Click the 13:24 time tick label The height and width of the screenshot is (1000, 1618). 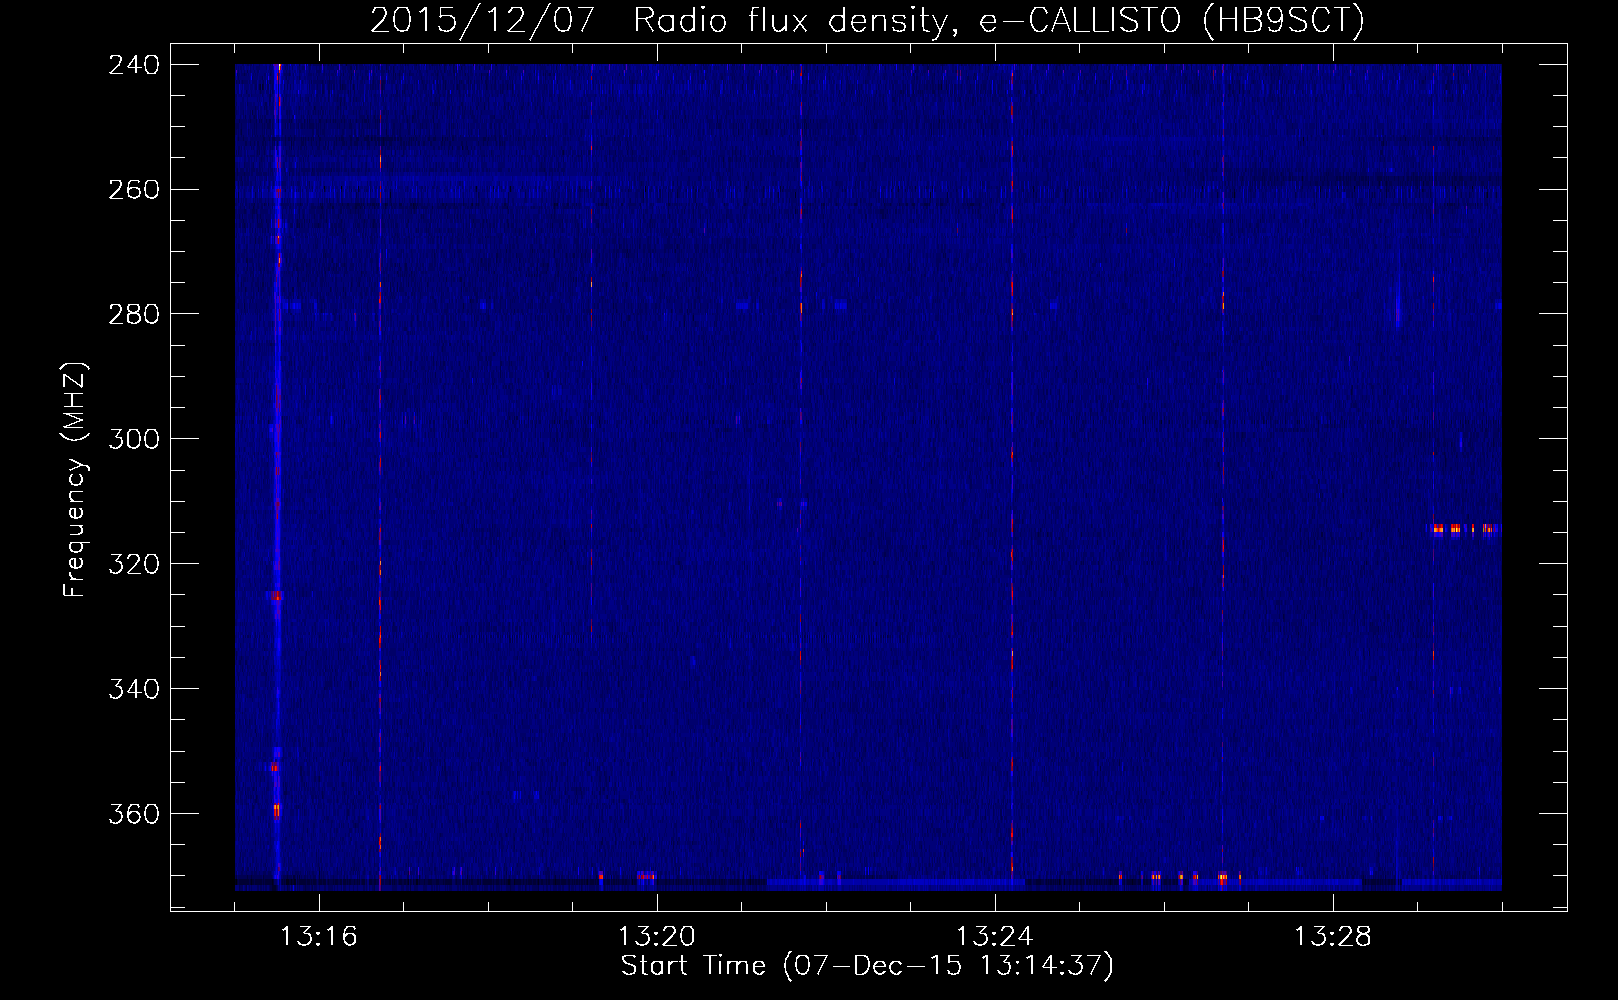click(x=995, y=937)
